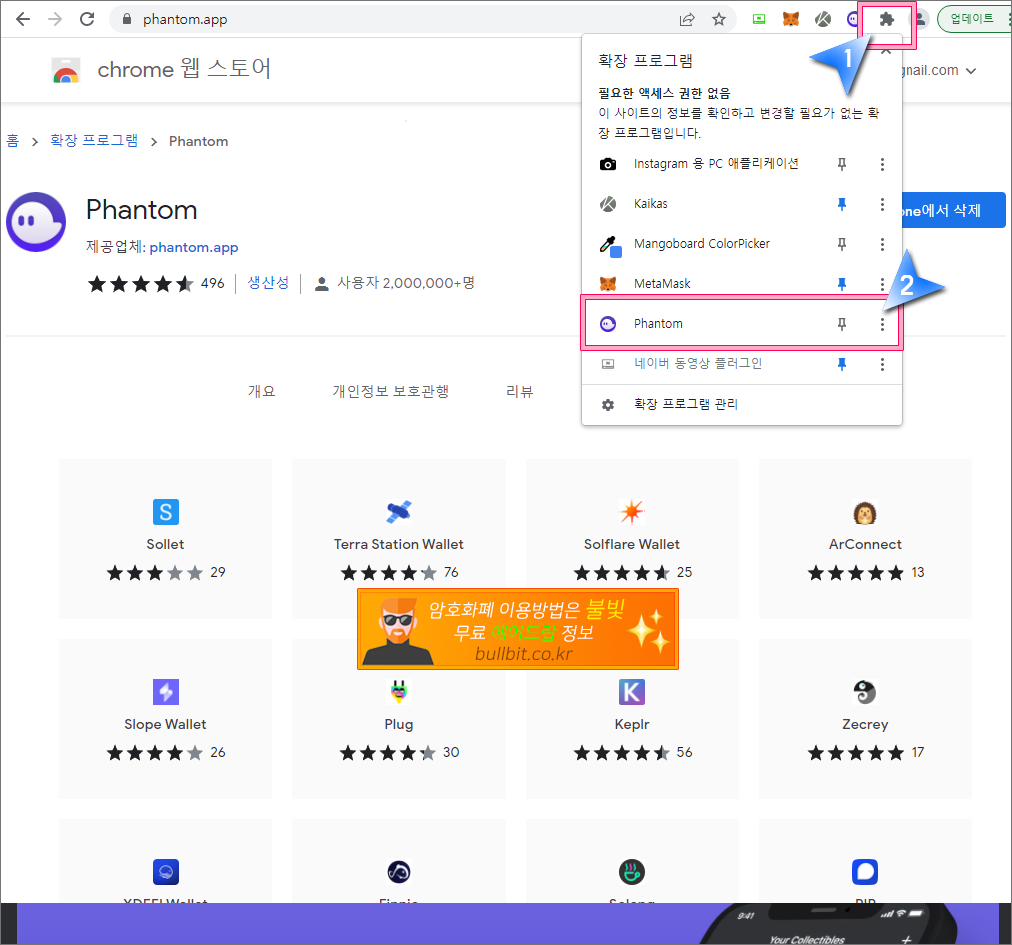Expand the account email dropdown
1012x945 pixels.
point(971,71)
